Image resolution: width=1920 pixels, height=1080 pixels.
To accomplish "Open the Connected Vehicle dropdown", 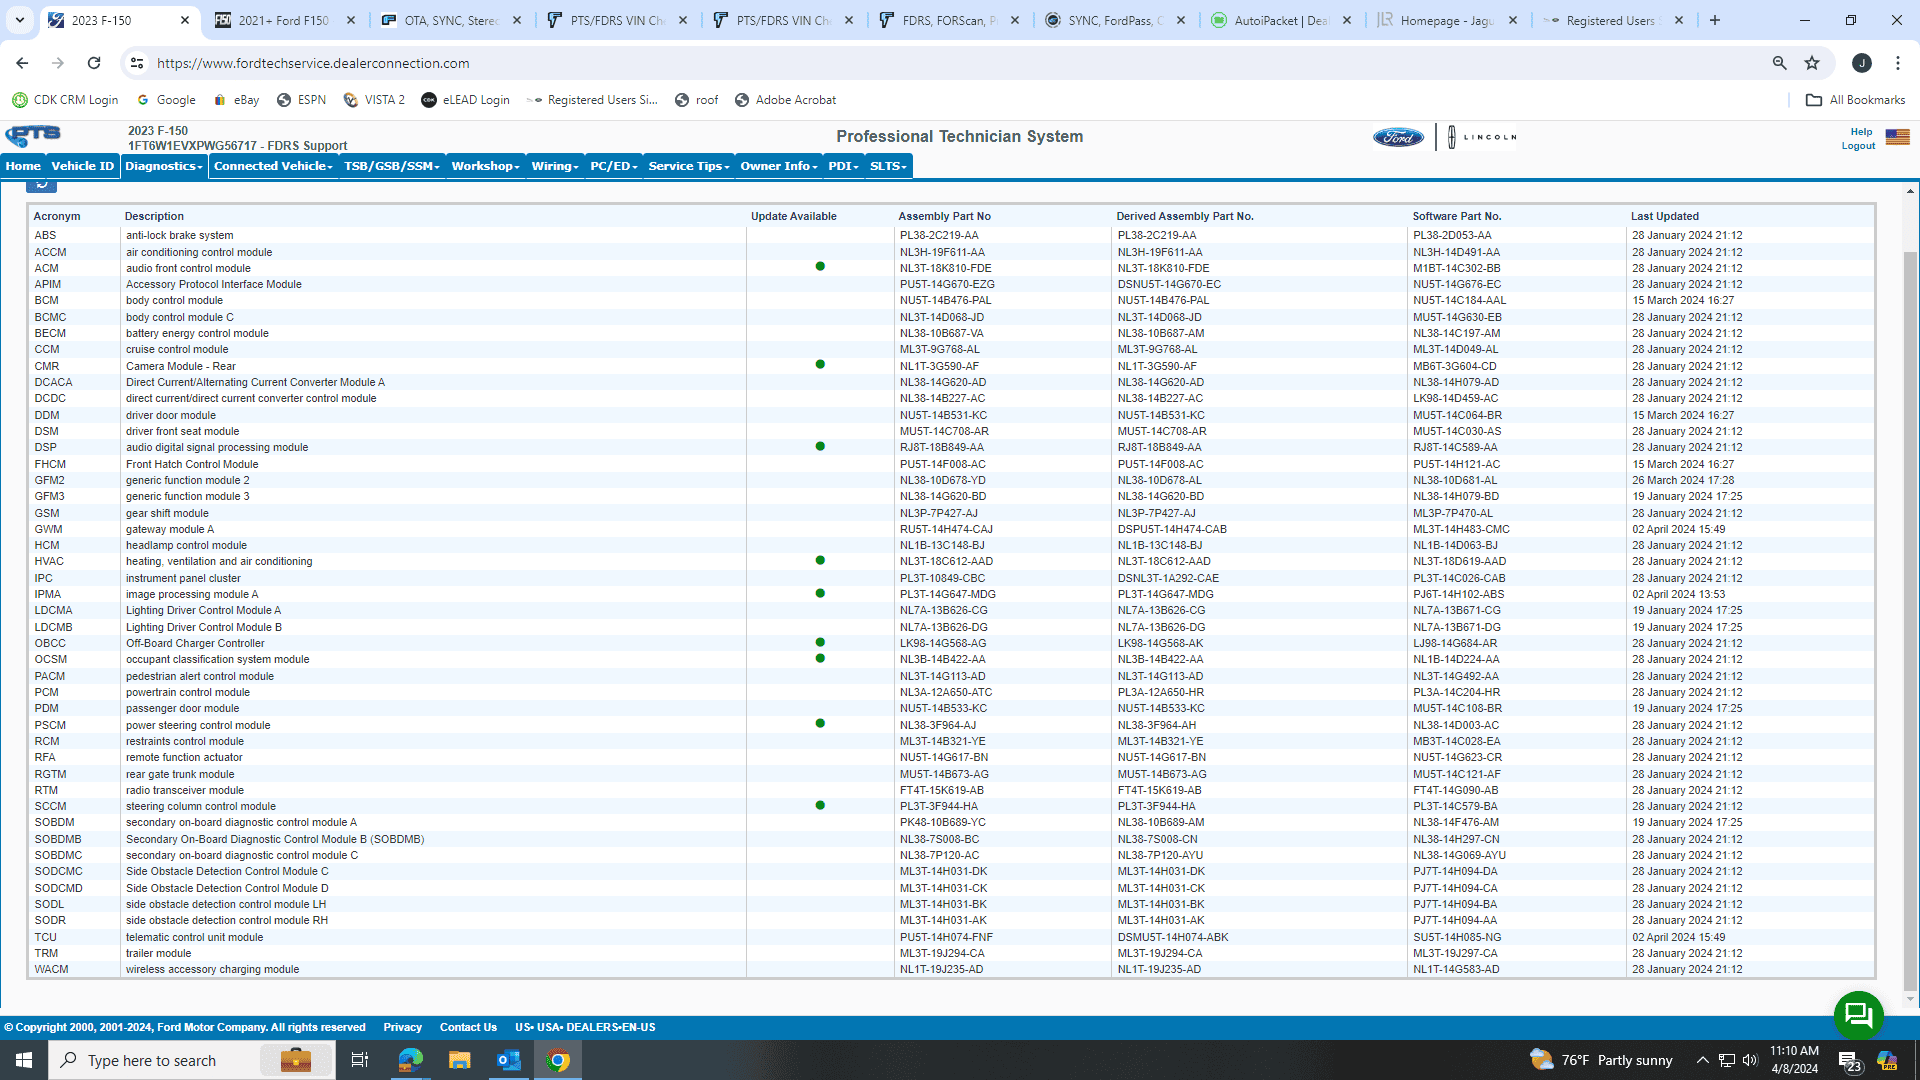I will coord(273,166).
